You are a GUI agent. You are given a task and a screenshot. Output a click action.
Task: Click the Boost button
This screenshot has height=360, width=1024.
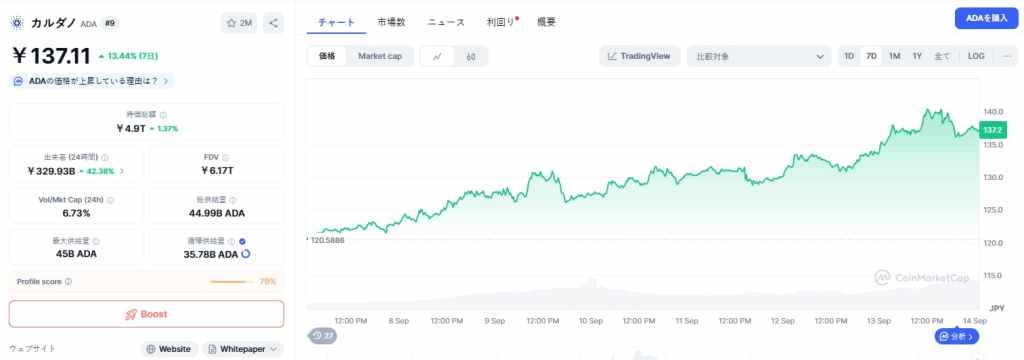pyautogui.click(x=146, y=314)
